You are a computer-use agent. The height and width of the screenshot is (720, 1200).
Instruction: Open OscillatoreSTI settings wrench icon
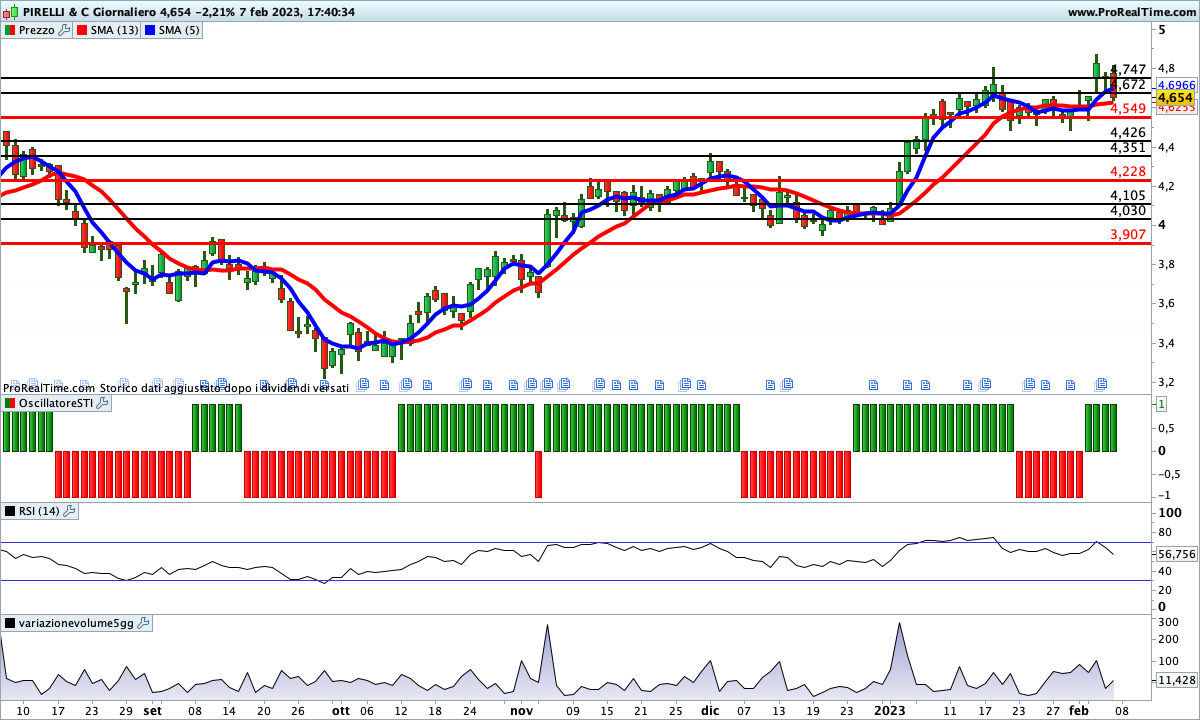(103, 403)
